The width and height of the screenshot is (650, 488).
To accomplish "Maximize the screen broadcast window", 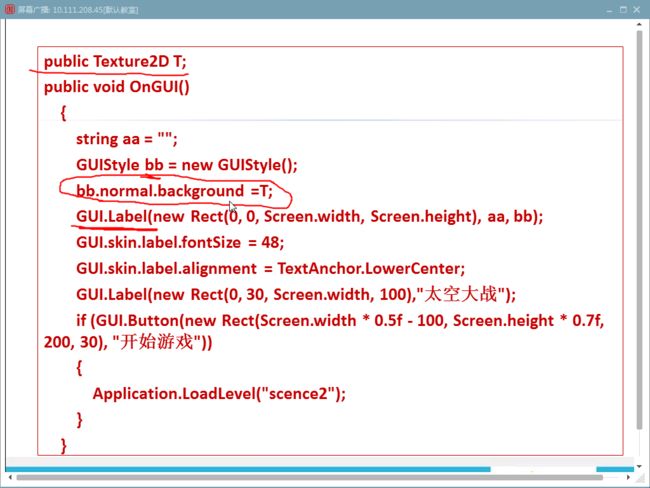I will point(623,10).
